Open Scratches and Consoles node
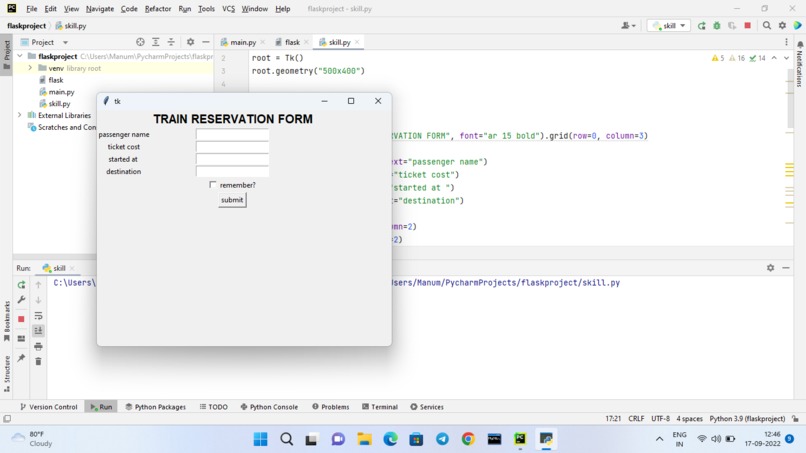806x453 pixels. click(67, 127)
